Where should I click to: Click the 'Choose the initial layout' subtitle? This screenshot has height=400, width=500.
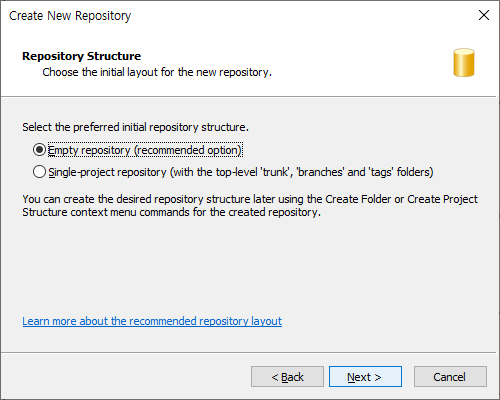pos(157,72)
